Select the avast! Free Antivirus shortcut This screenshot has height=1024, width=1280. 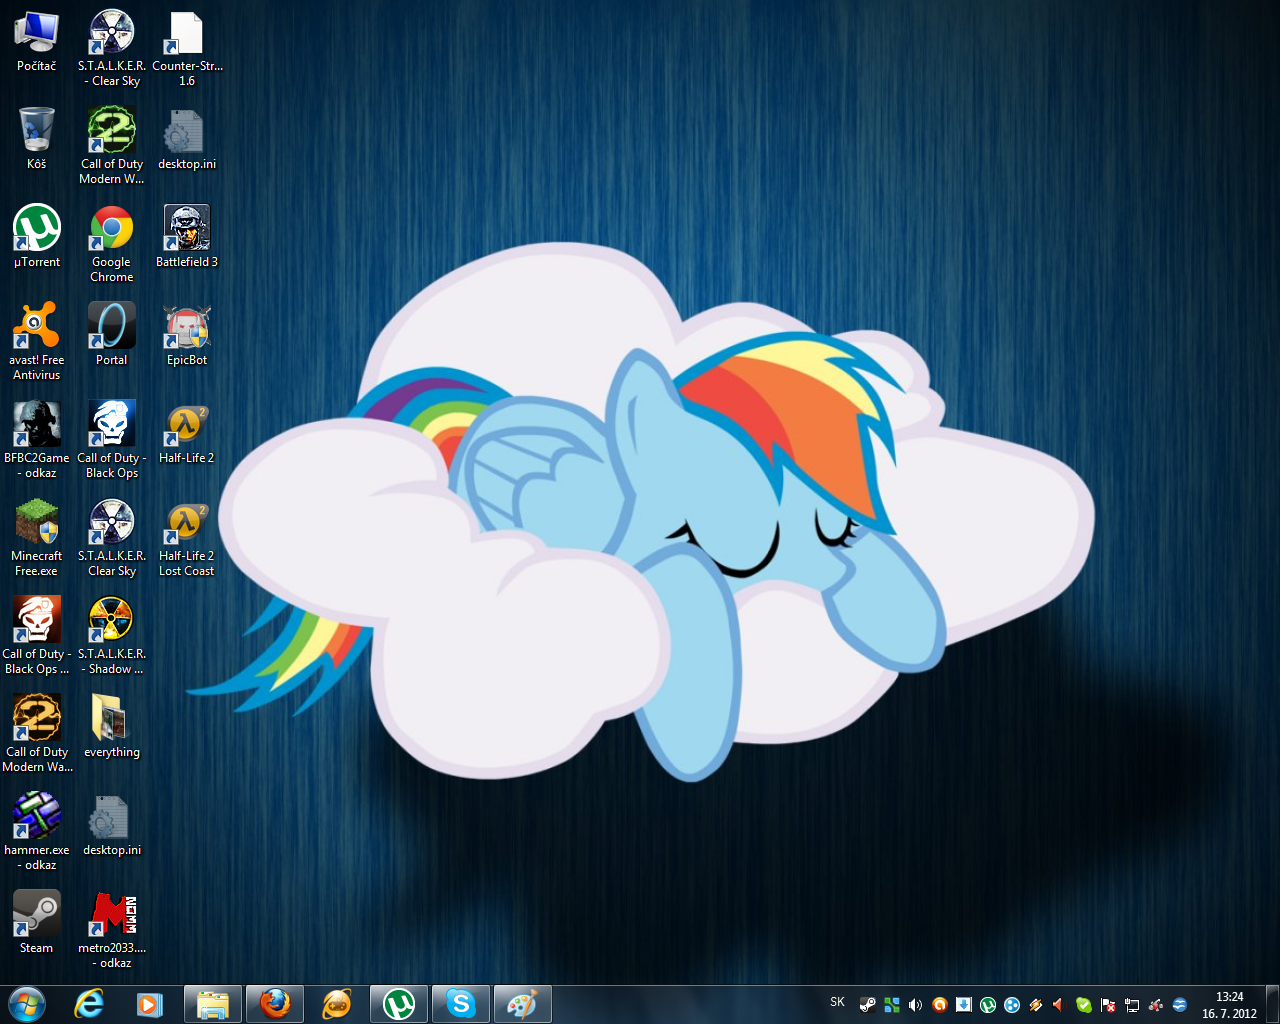tap(37, 341)
